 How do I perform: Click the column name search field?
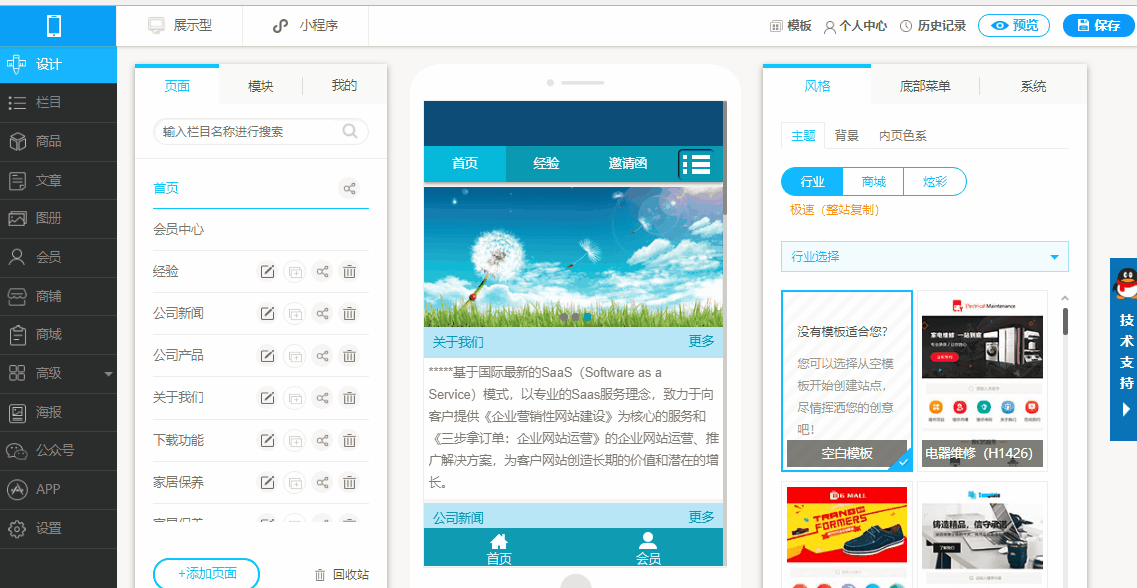tap(261, 132)
